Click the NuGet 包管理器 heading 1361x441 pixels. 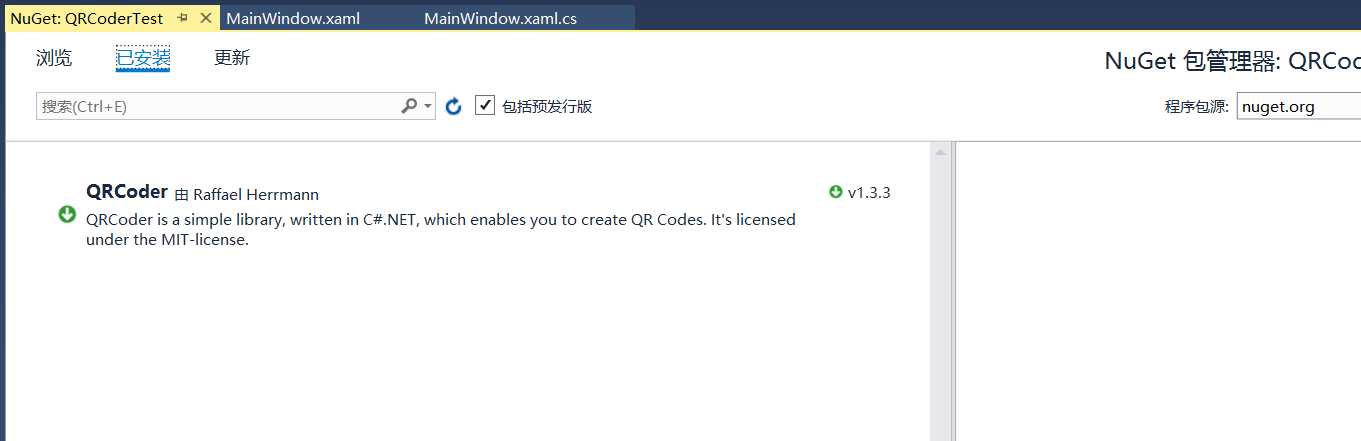(x=1233, y=61)
